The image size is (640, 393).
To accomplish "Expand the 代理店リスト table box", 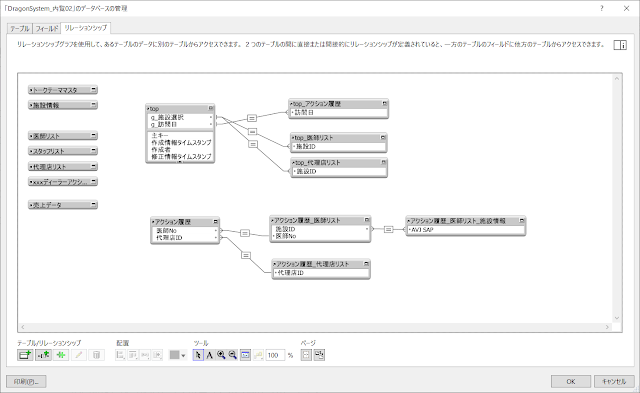I will (x=93, y=166).
